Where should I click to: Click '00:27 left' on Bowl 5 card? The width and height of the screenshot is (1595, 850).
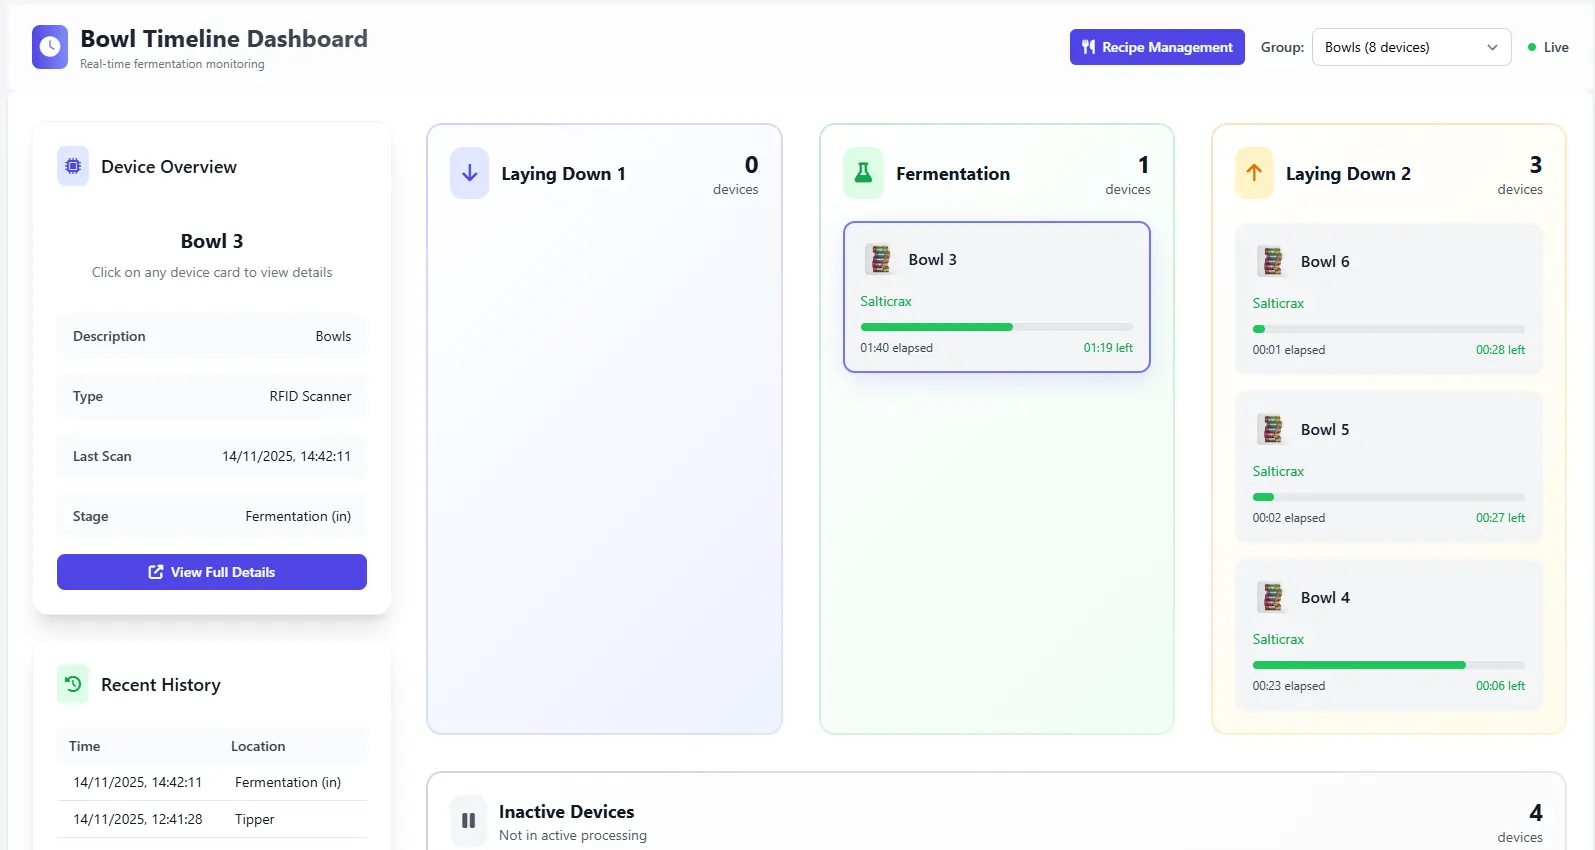[1500, 518]
